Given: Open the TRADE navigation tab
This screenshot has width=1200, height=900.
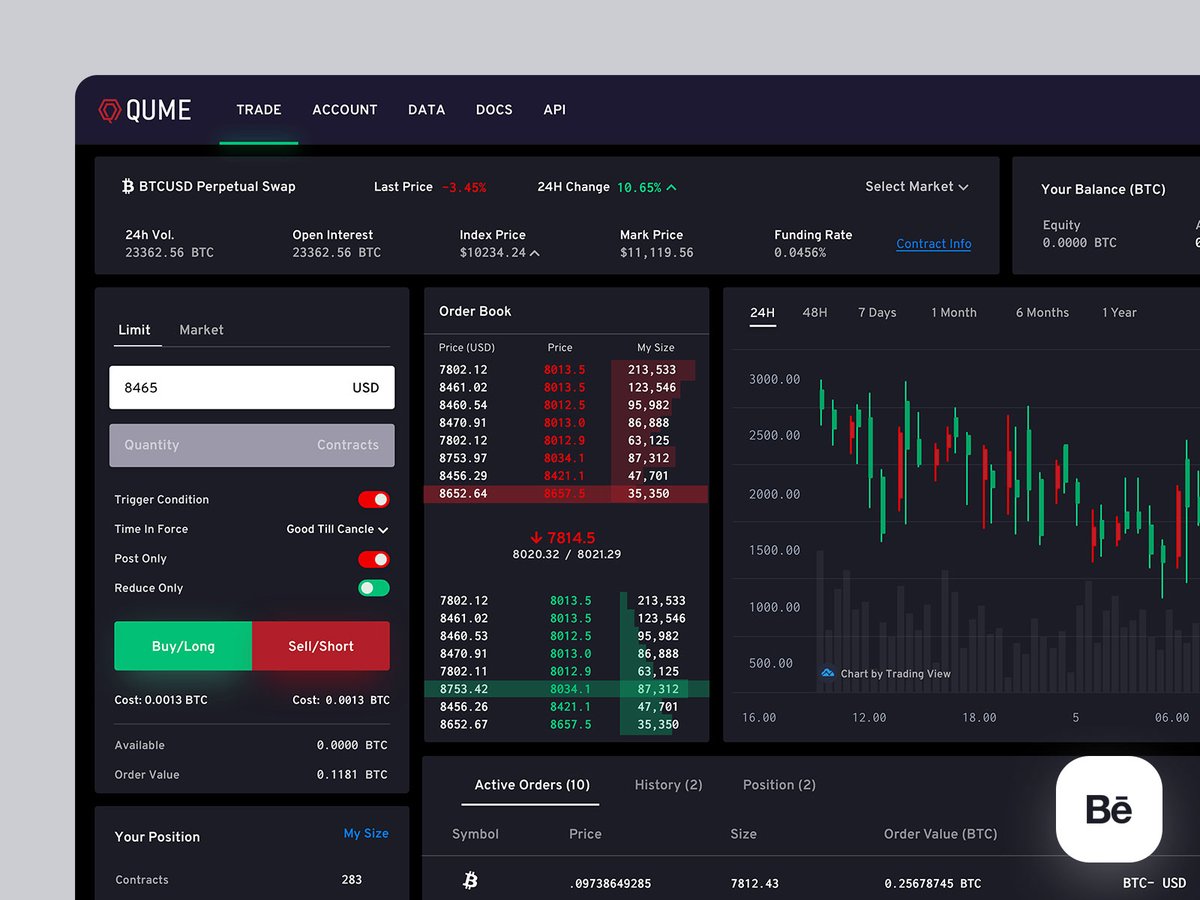Looking at the screenshot, I should tap(259, 110).
